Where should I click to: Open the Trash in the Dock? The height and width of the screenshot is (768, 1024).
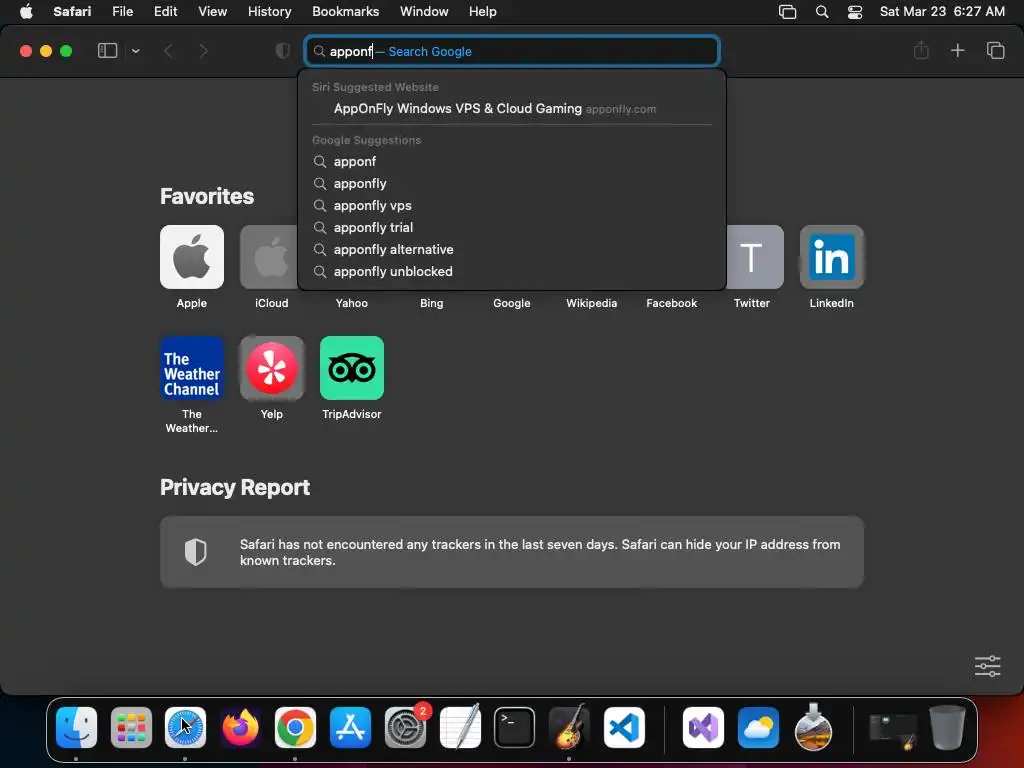click(948, 728)
